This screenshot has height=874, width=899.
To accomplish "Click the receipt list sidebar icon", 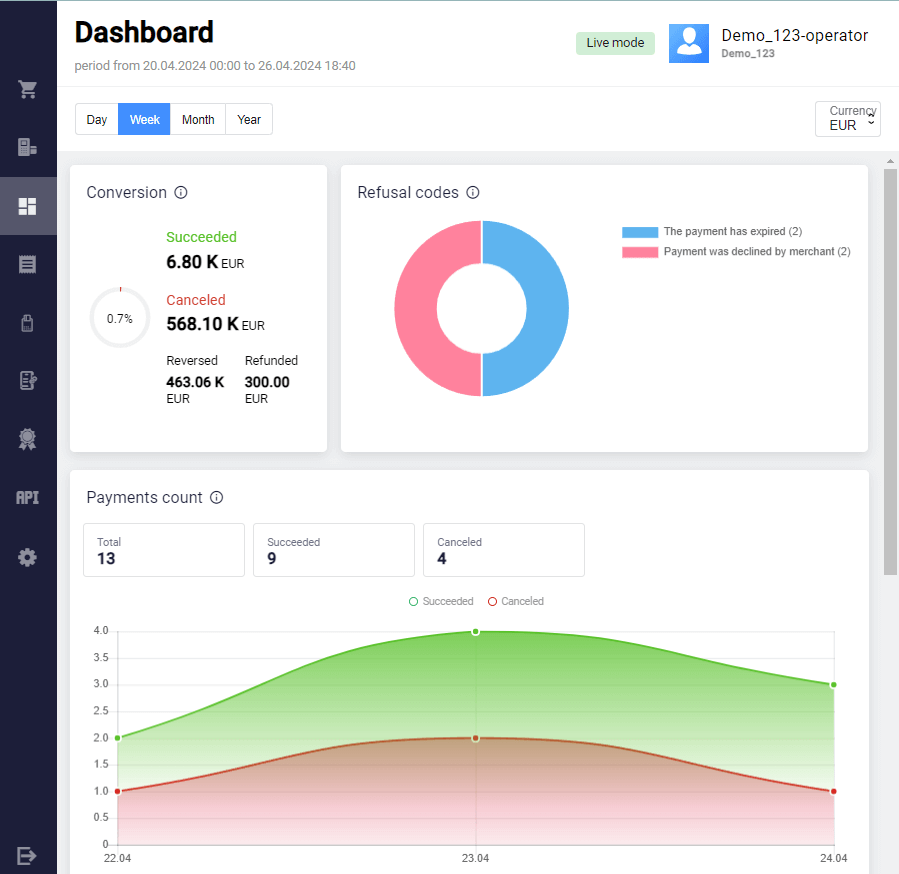I will pyautogui.click(x=28, y=264).
